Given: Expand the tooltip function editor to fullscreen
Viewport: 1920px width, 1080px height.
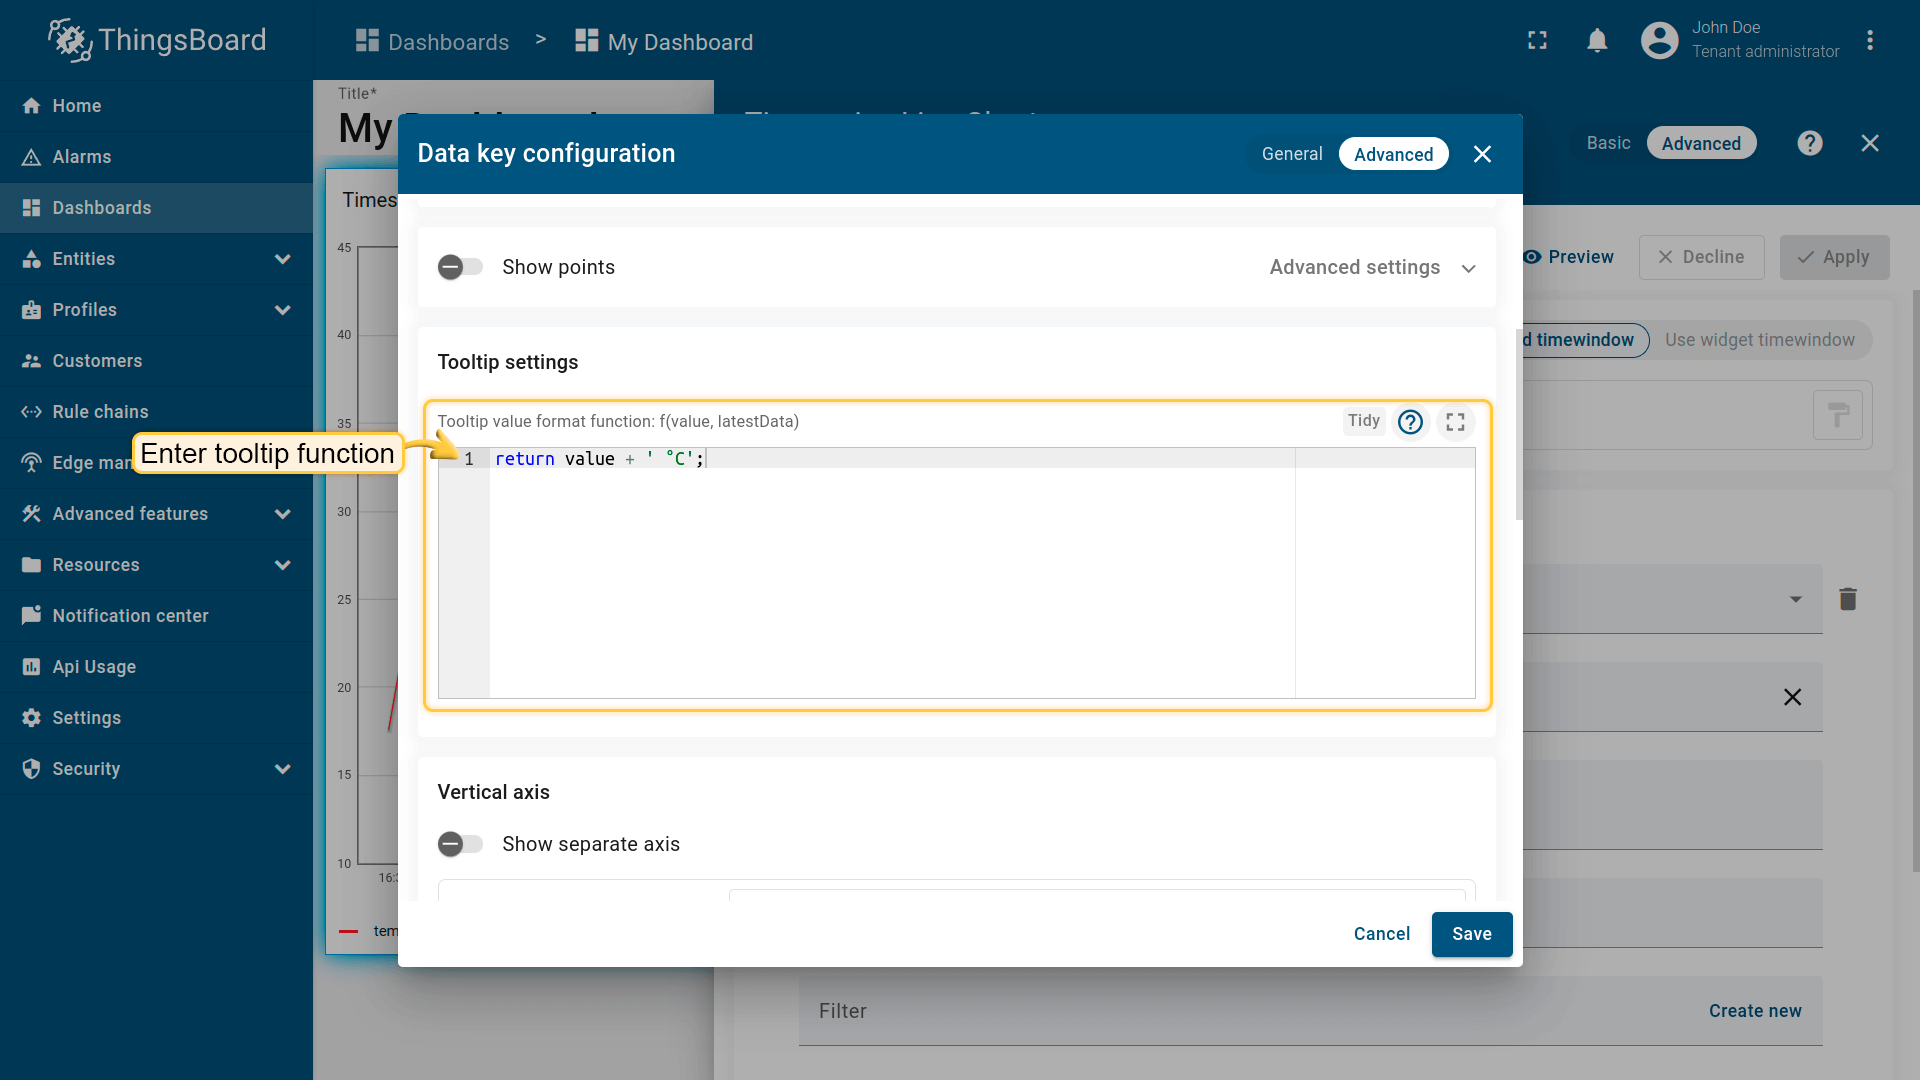Looking at the screenshot, I should pos(1455,422).
